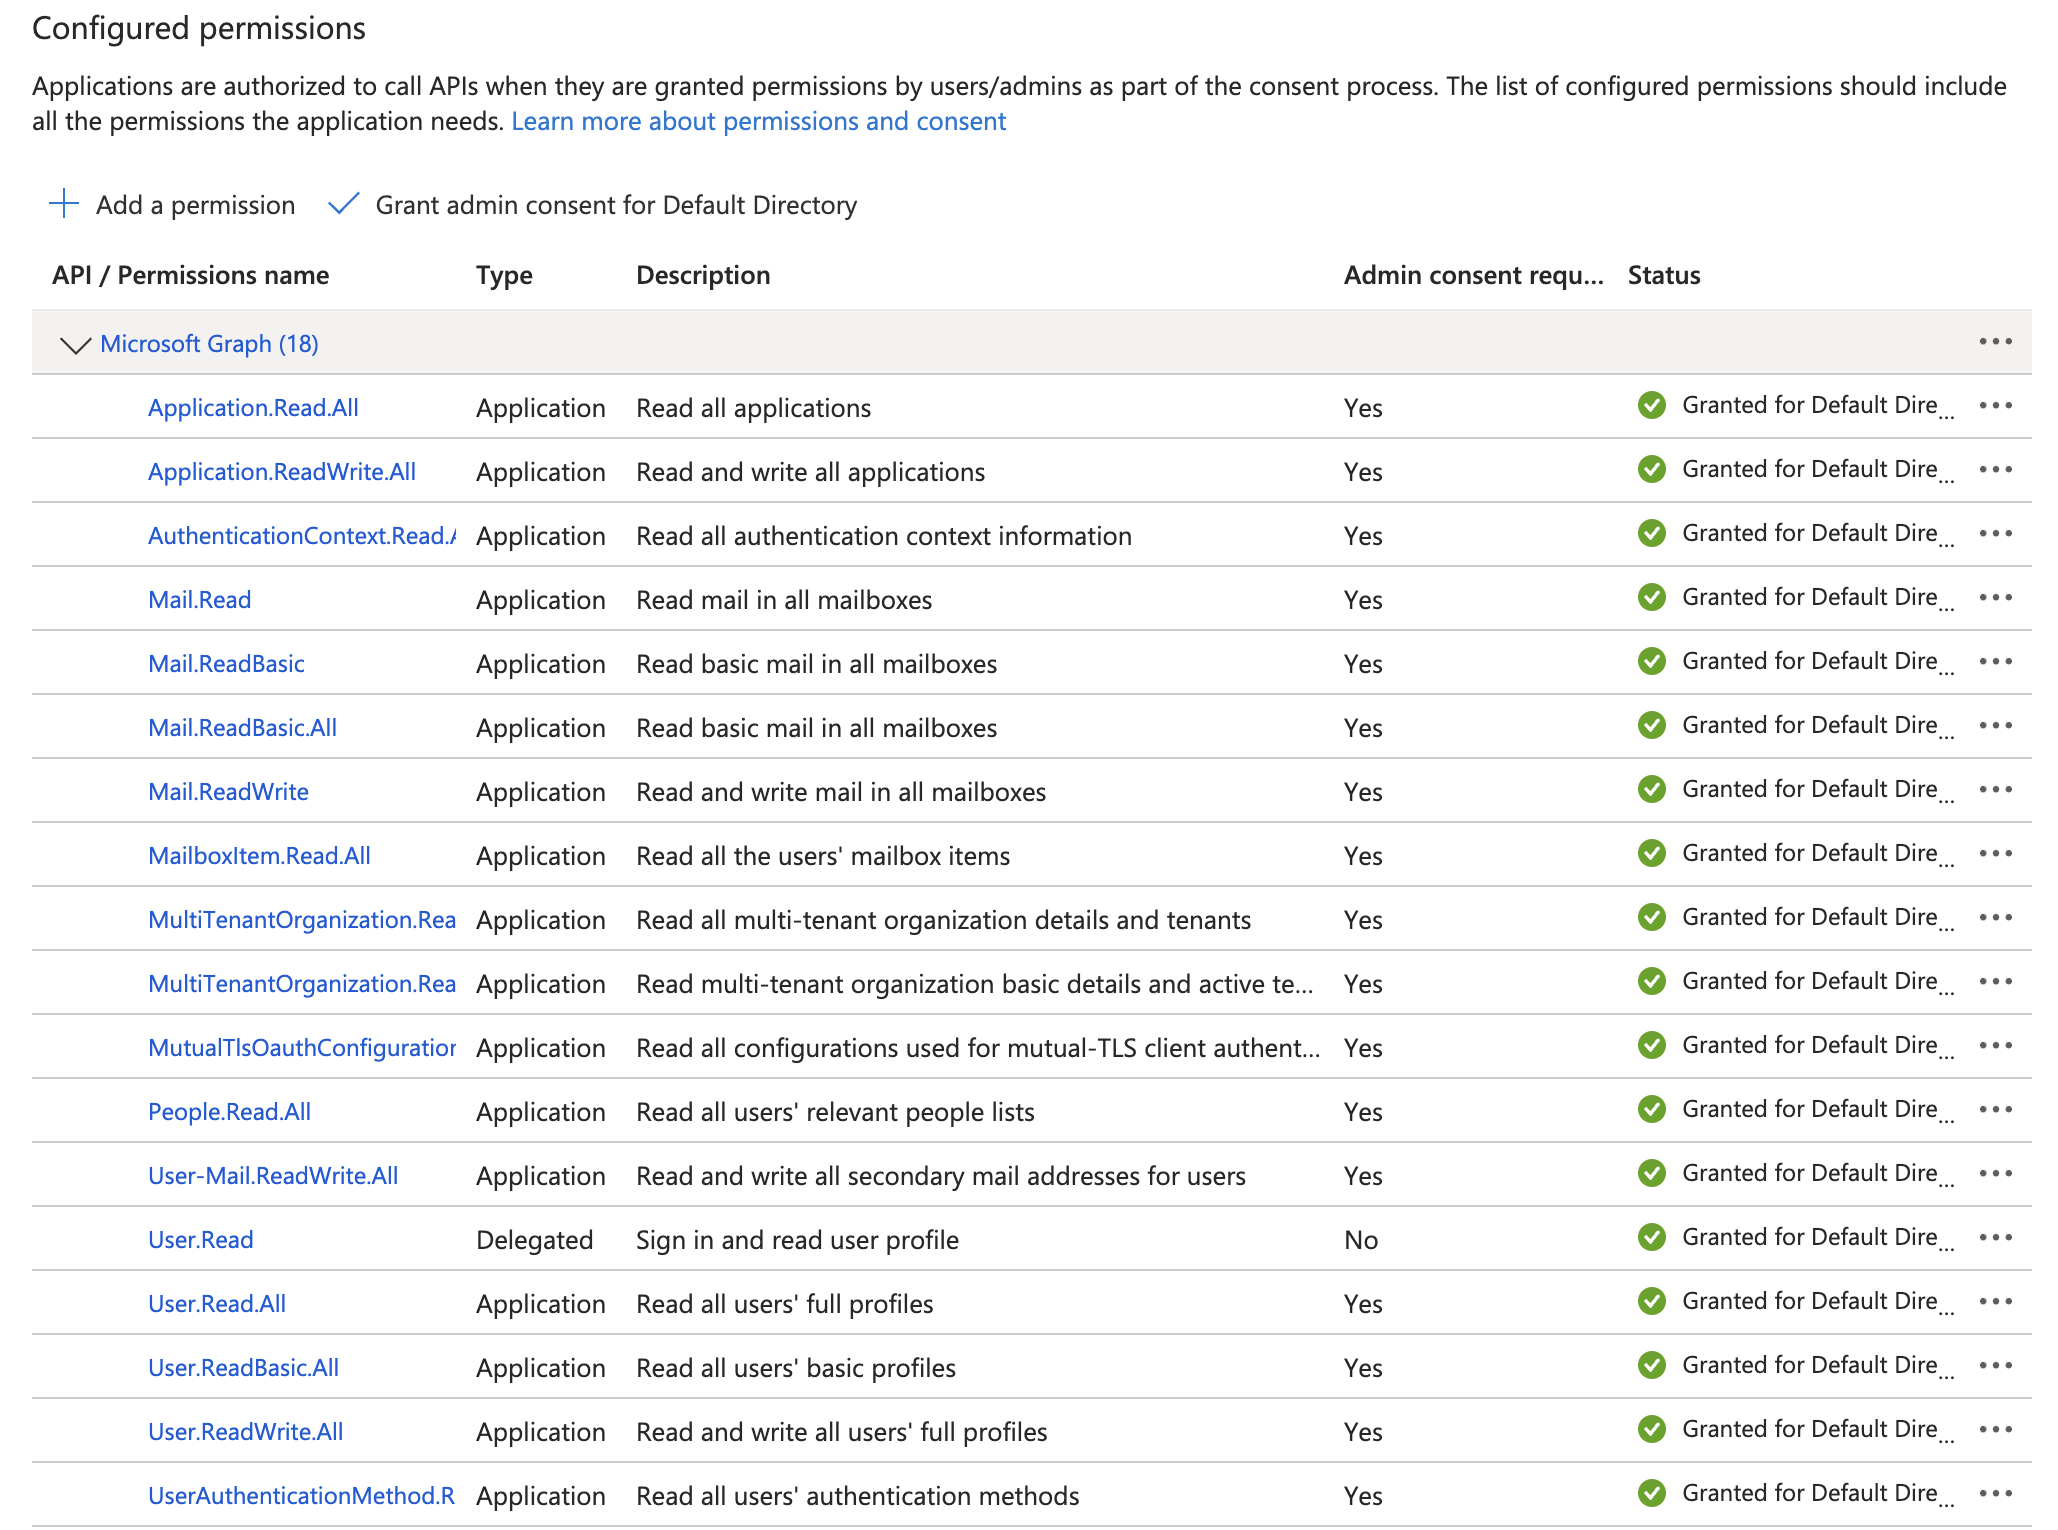The image size is (2058, 1530).
Task: Open User.ReadWrite.All permission link
Action: 245,1432
